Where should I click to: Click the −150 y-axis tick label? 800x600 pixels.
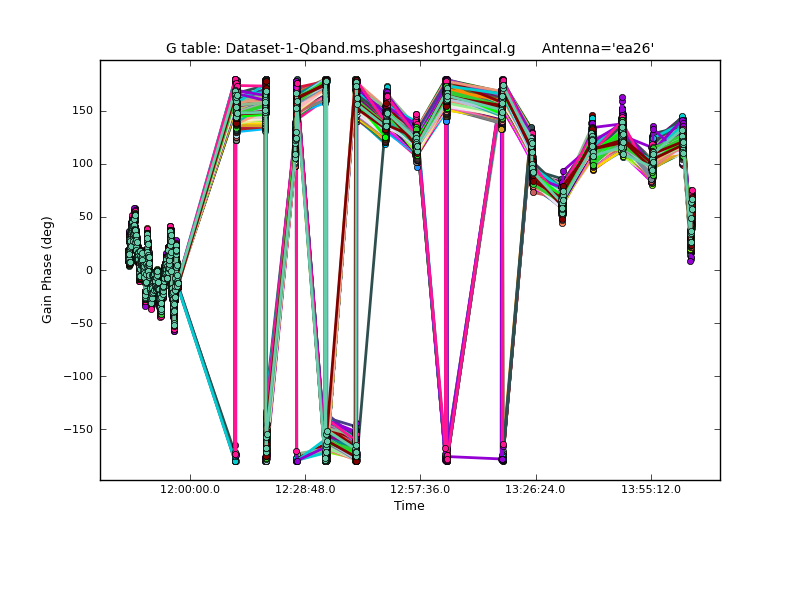point(77,430)
